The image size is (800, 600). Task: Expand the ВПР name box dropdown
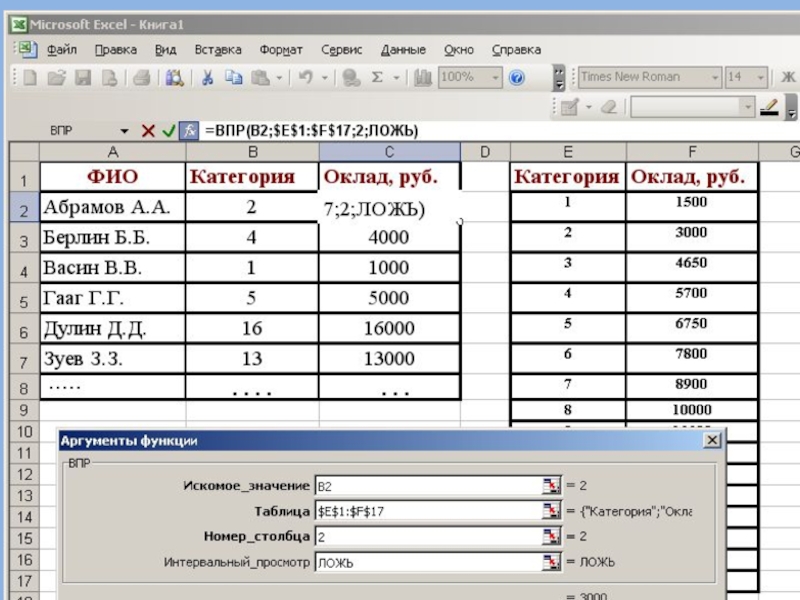click(125, 131)
